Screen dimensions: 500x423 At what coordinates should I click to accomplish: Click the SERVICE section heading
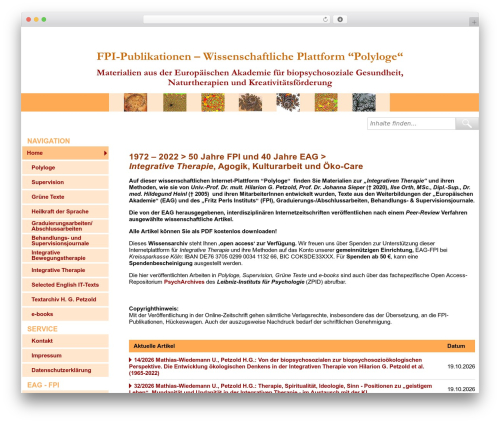pos(42,329)
